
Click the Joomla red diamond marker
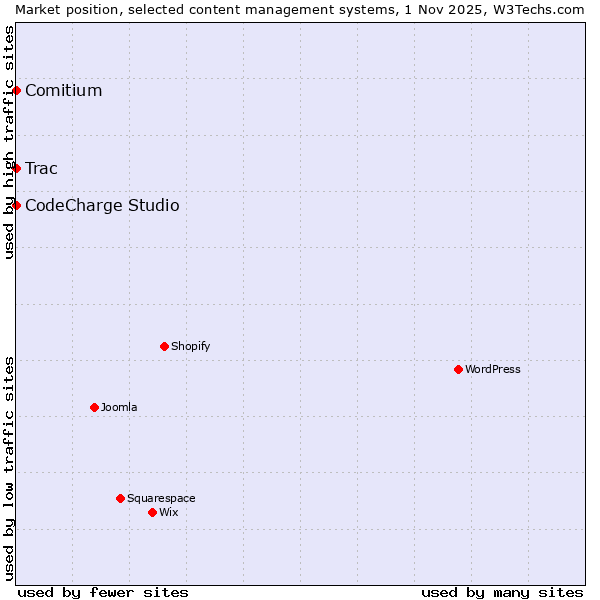click(94, 407)
